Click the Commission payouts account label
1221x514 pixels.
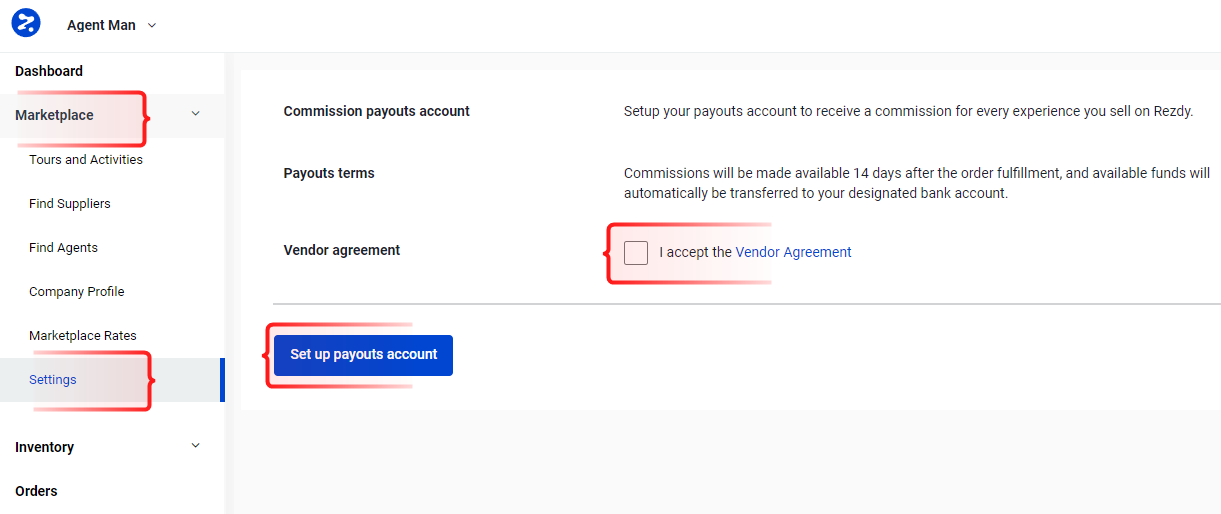(377, 111)
